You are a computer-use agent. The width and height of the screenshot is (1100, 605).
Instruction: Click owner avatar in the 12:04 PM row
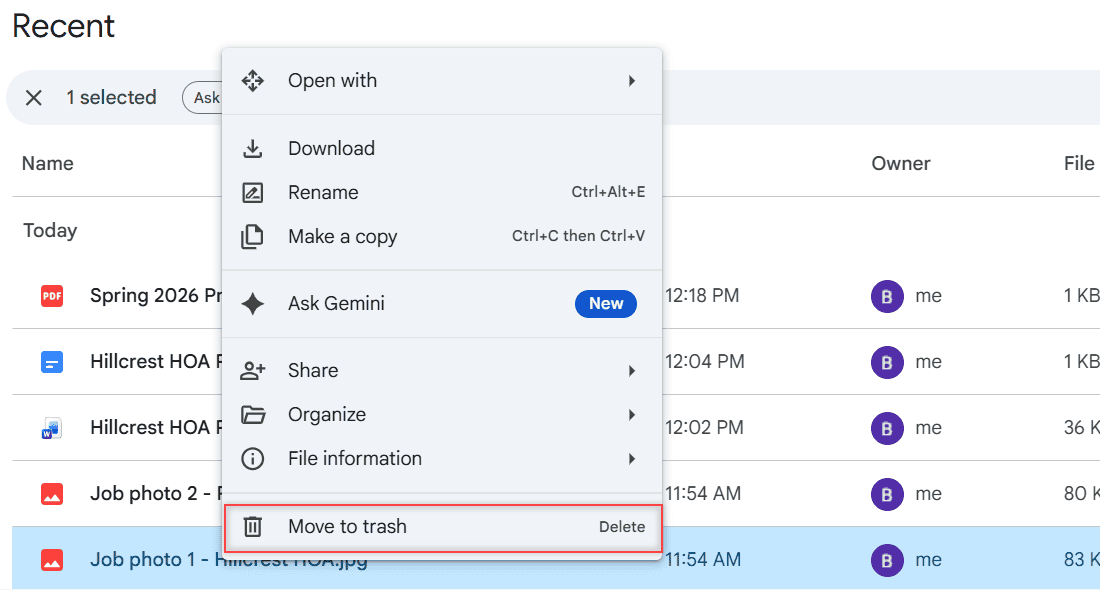[x=887, y=362]
